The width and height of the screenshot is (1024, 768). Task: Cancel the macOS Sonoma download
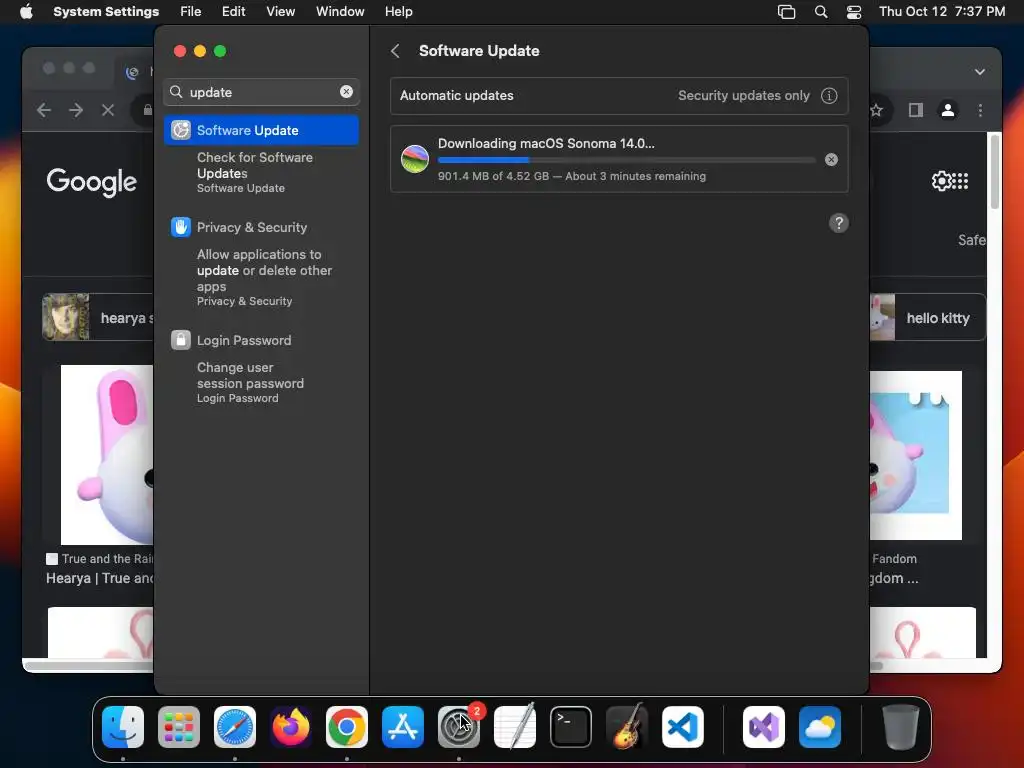(x=831, y=159)
